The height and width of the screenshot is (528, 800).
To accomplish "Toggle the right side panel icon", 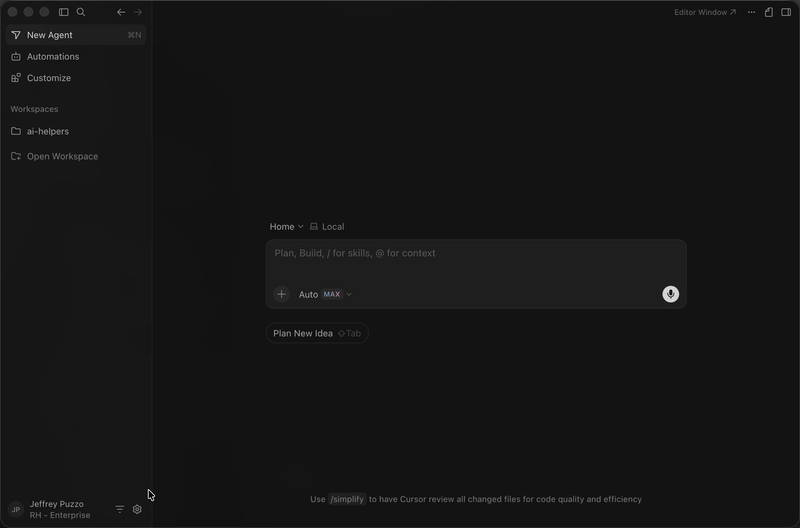I will click(x=786, y=12).
